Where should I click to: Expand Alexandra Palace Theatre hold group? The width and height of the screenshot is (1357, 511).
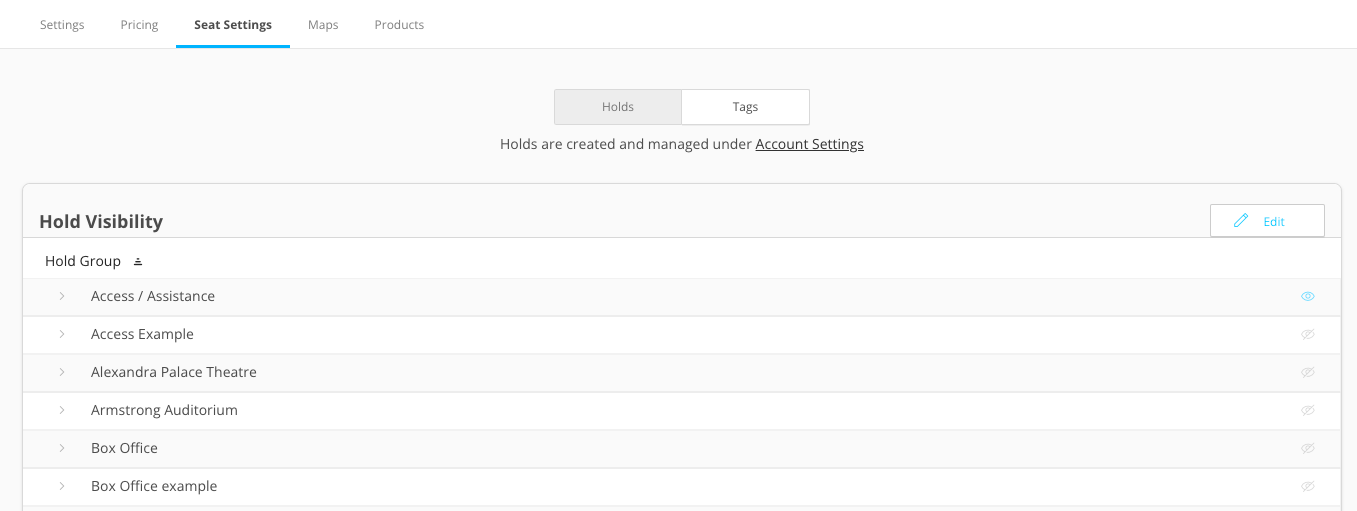pyautogui.click(x=62, y=373)
